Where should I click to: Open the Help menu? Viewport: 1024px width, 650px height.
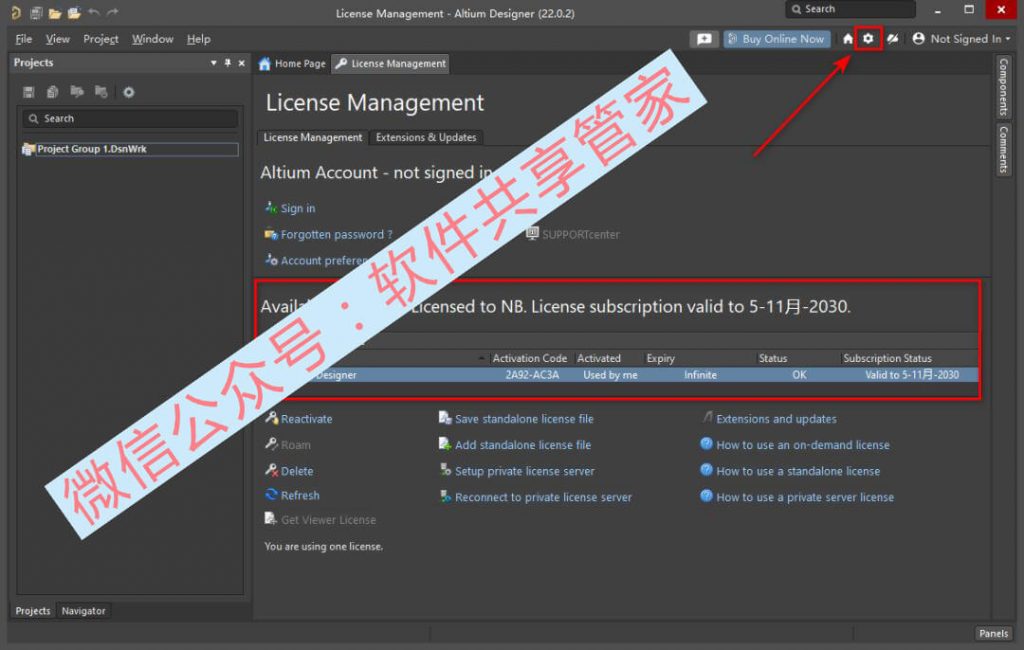[x=199, y=39]
